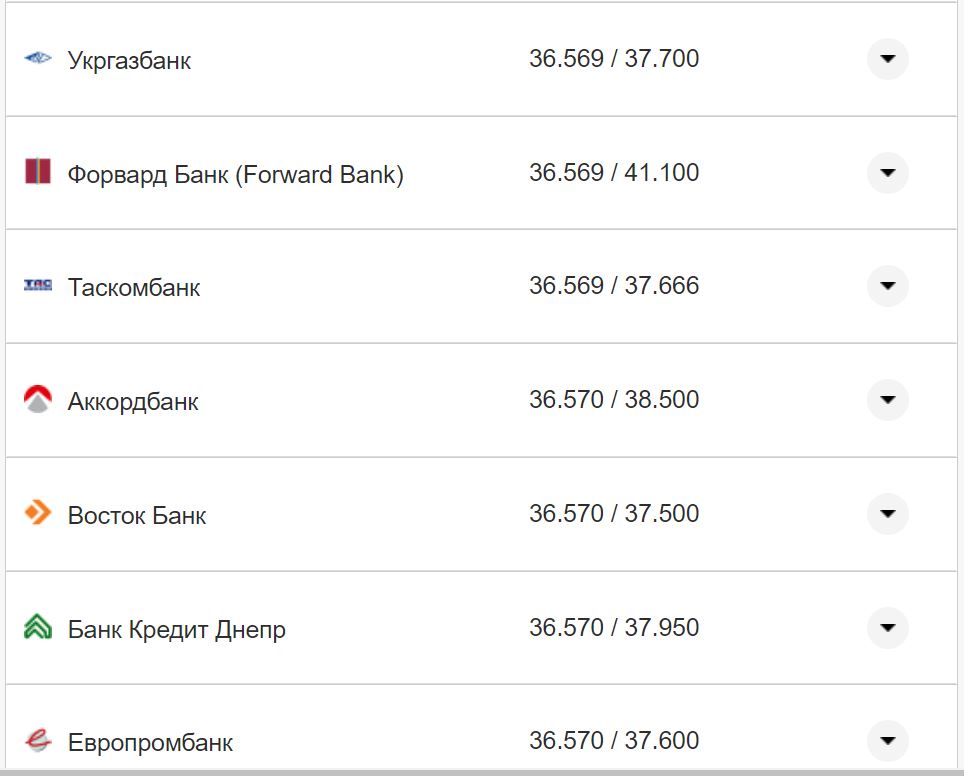Select the 36.570 / 38.500 Аккордбанк rate

pyautogui.click(x=616, y=399)
